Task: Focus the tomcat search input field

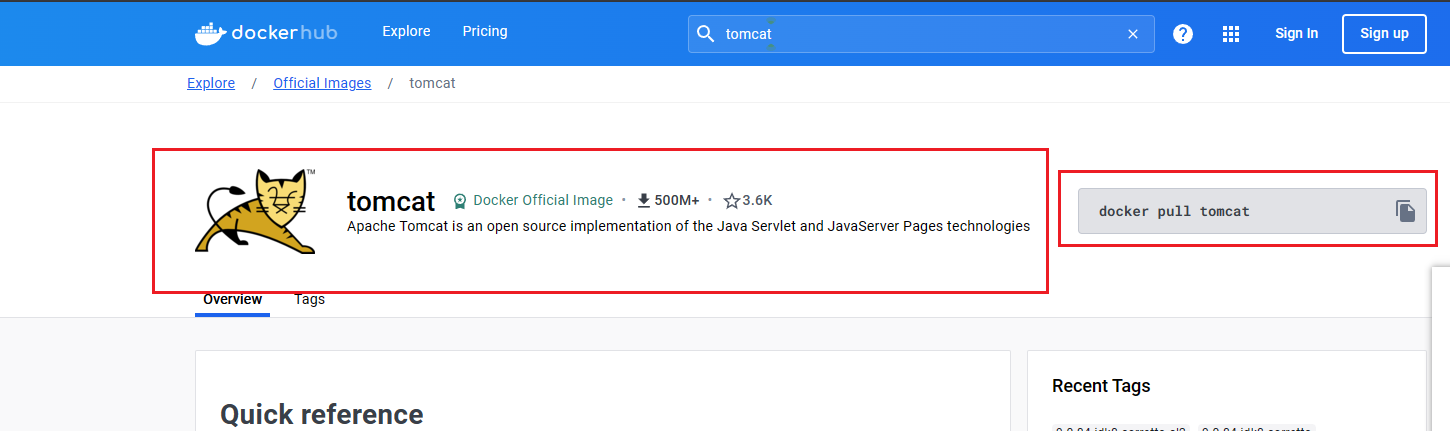Action: [920, 34]
